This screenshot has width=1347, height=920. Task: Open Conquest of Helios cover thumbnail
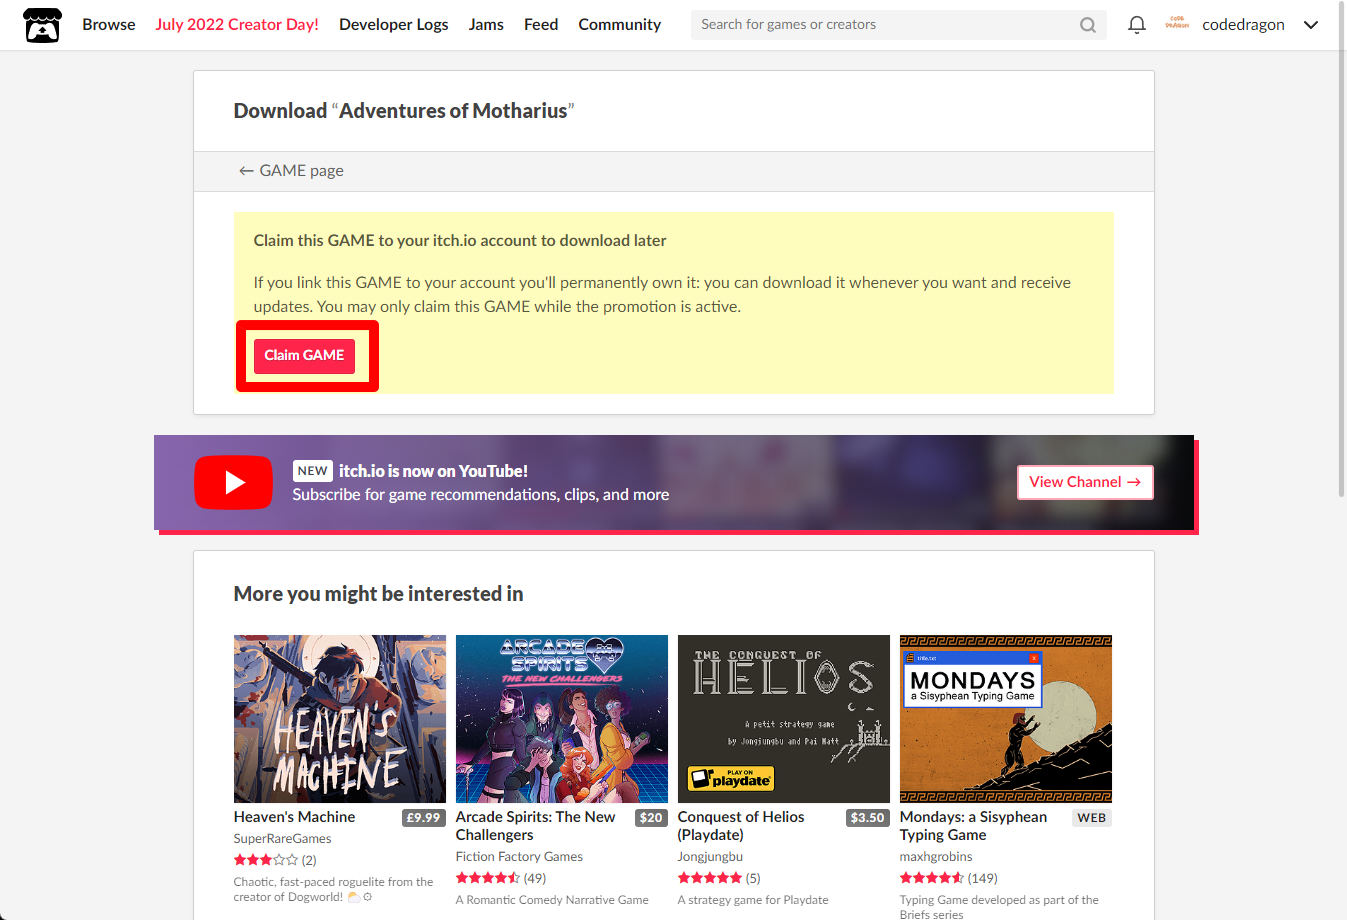click(x=784, y=719)
